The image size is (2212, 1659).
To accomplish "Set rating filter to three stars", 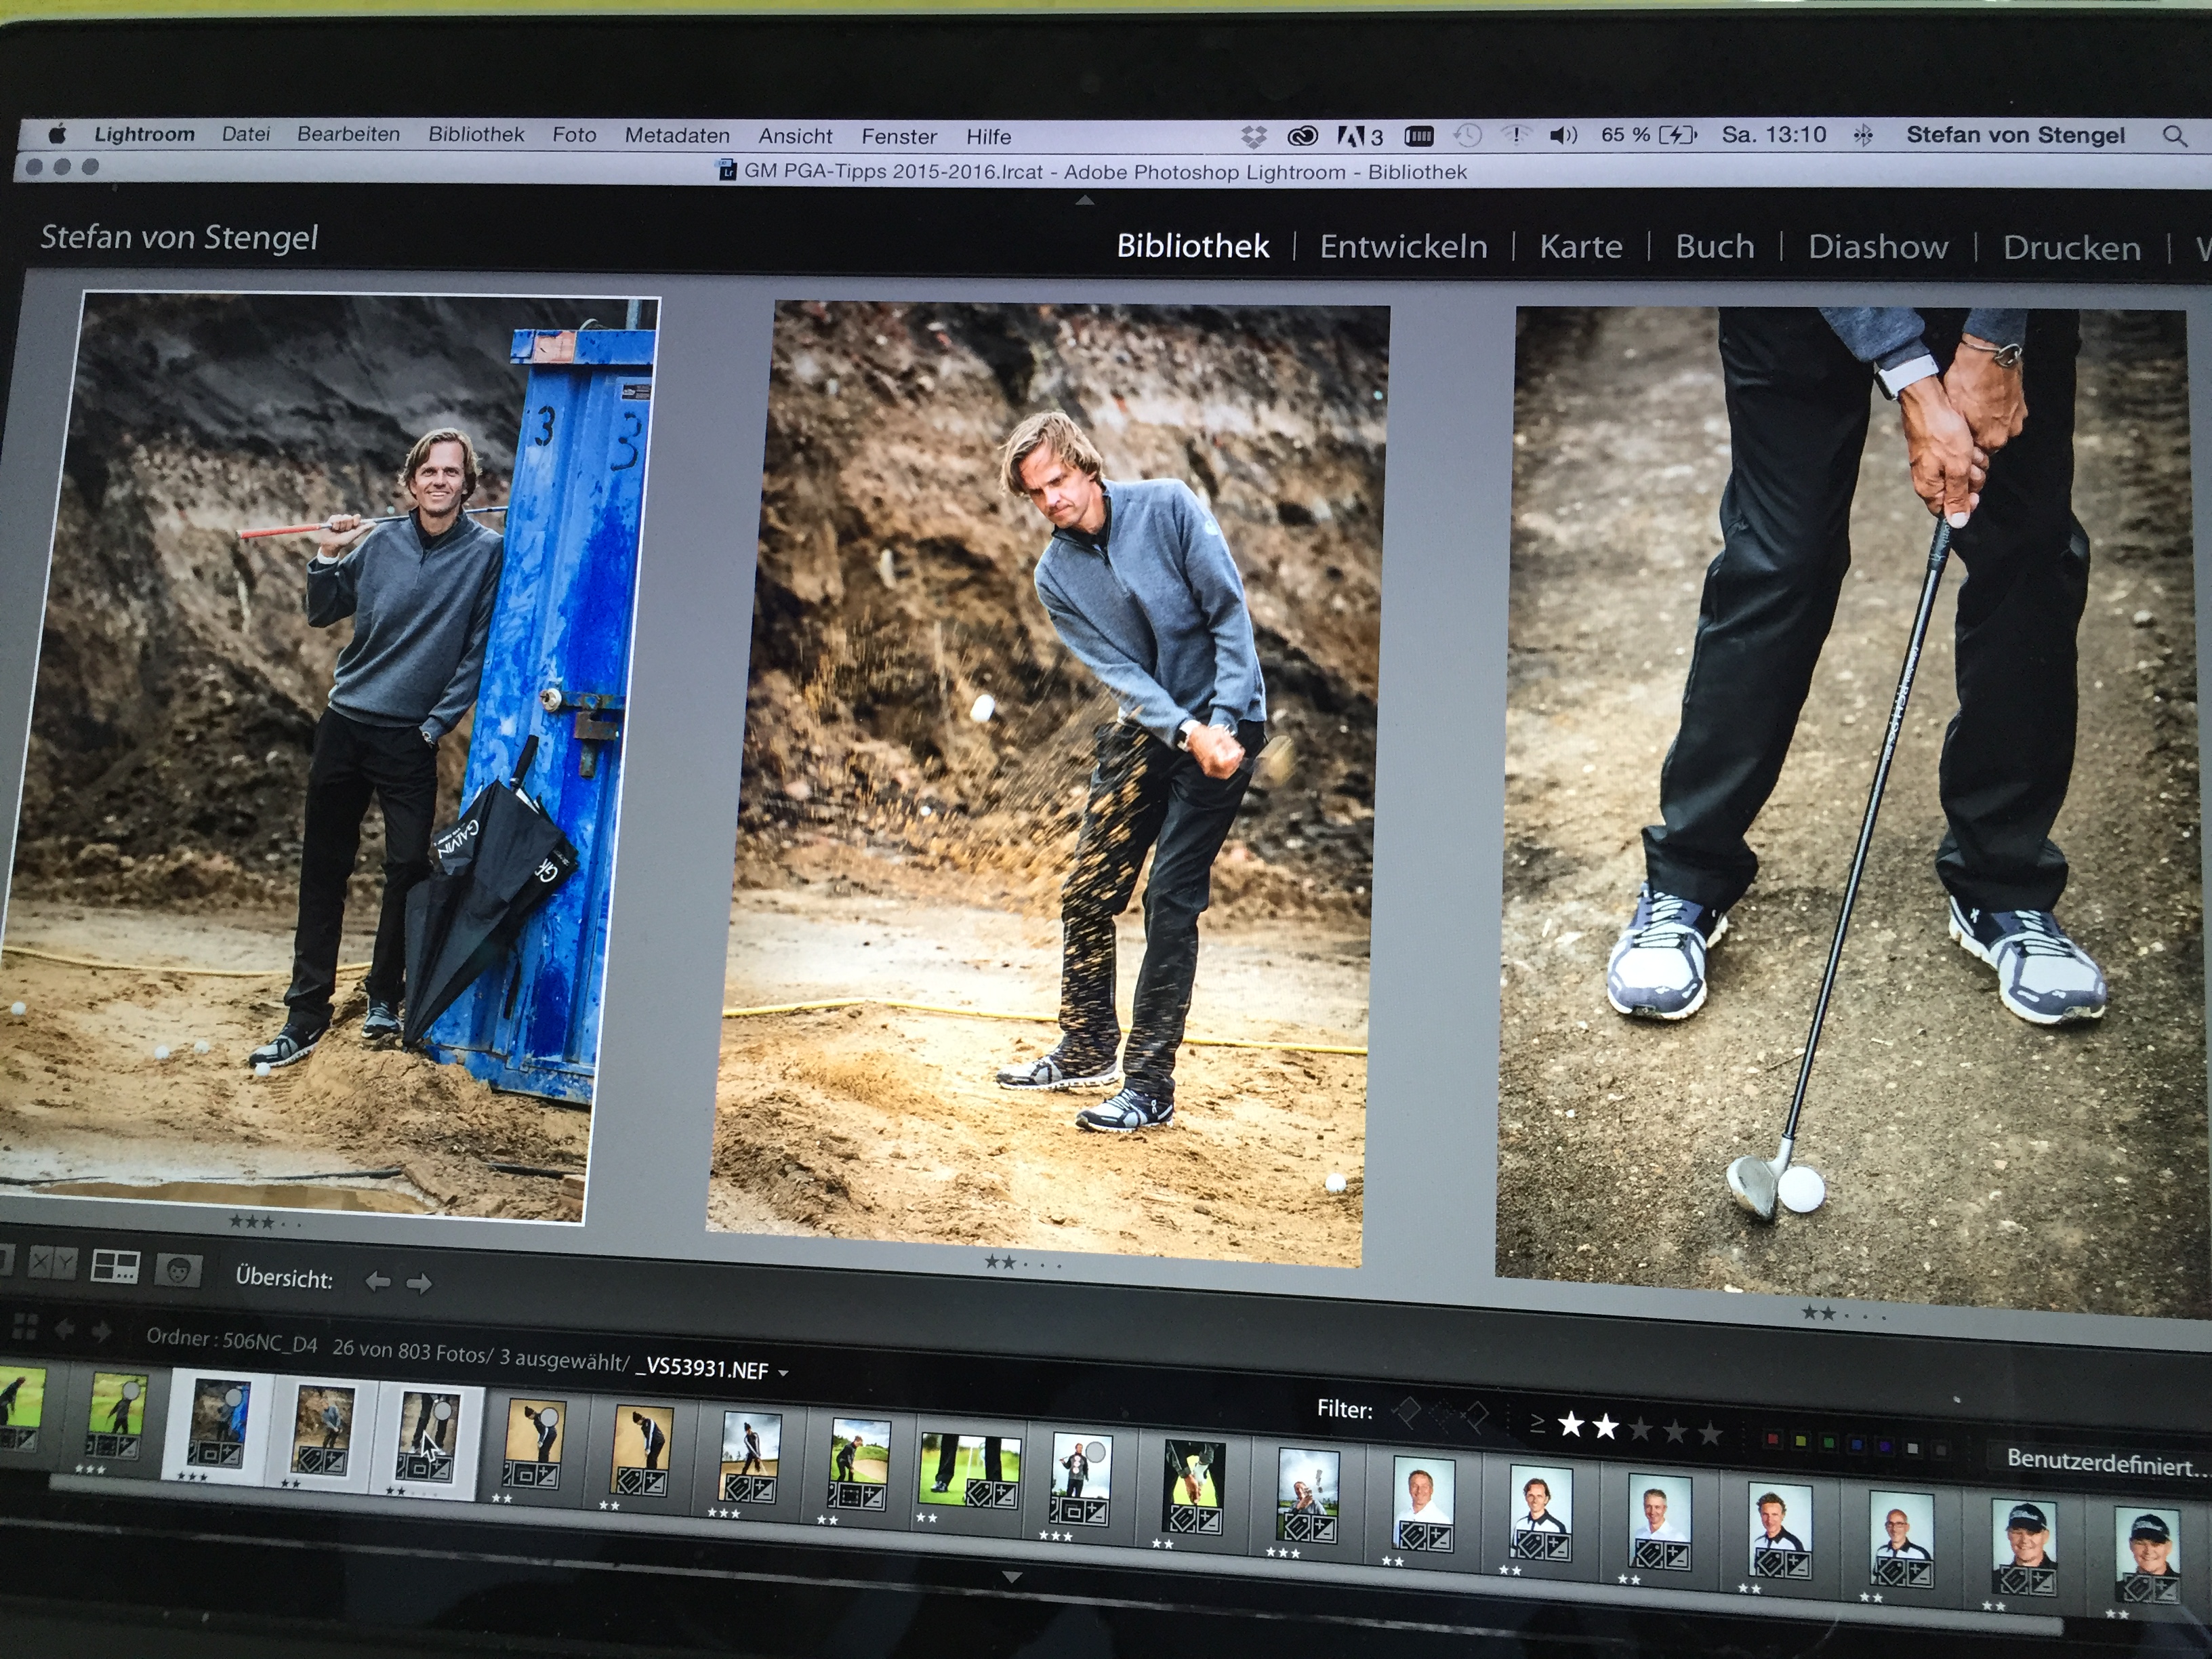I will 1641,1430.
